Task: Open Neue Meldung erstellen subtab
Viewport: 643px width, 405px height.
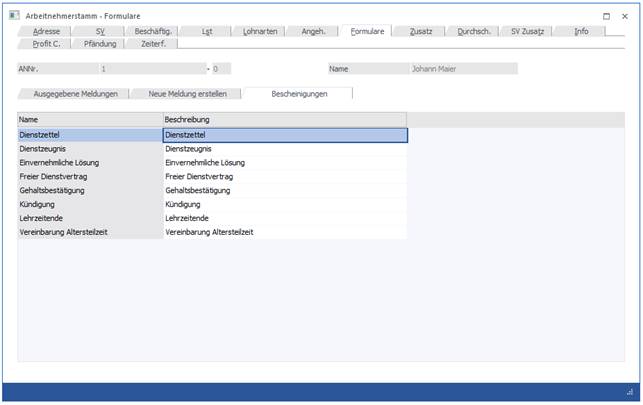Action: click(x=187, y=93)
